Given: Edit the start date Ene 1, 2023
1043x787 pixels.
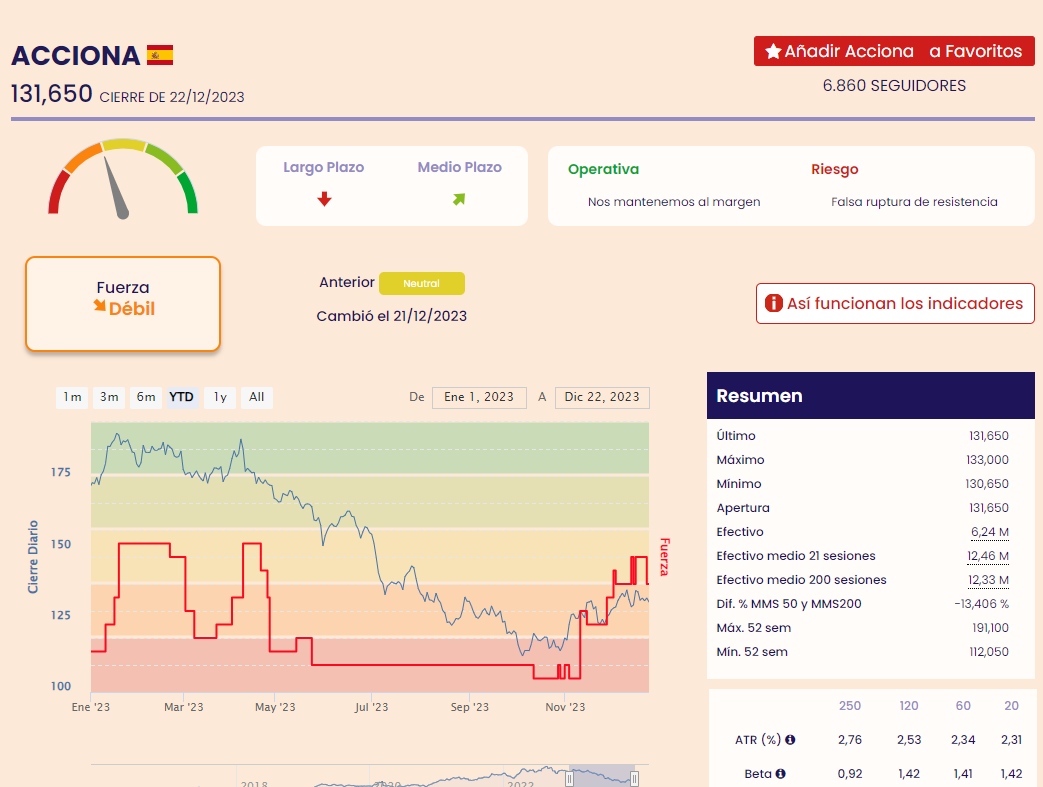Looking at the screenshot, I should (x=479, y=397).
